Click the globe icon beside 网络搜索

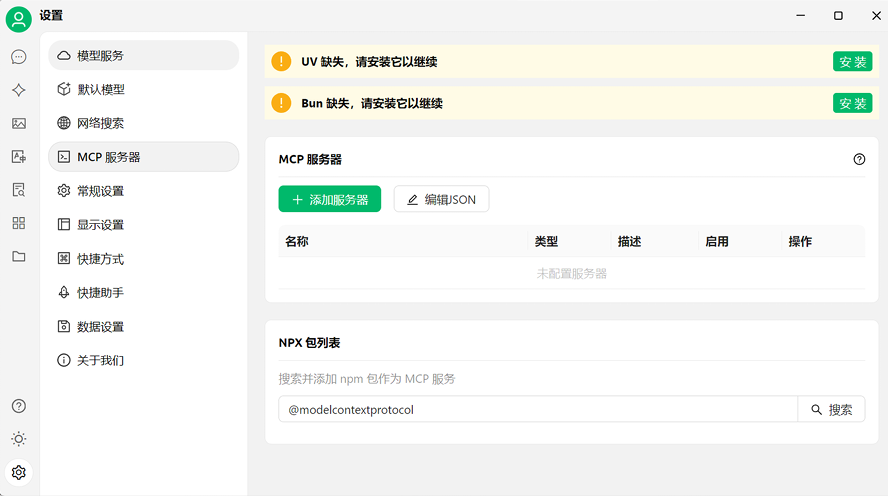point(64,123)
